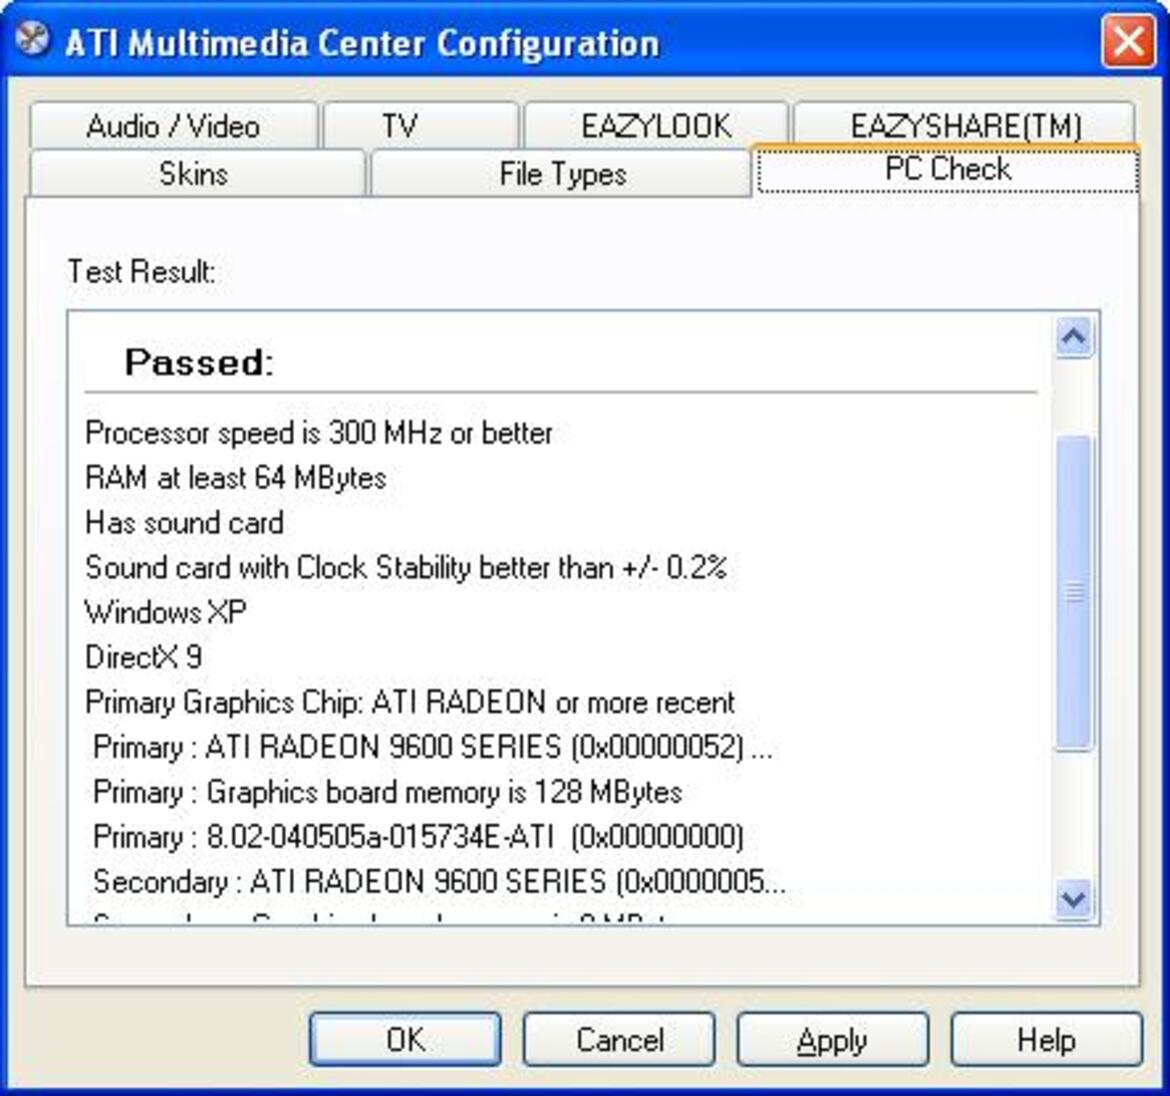Open the TV tab
The width and height of the screenshot is (1170, 1096).
click(421, 125)
